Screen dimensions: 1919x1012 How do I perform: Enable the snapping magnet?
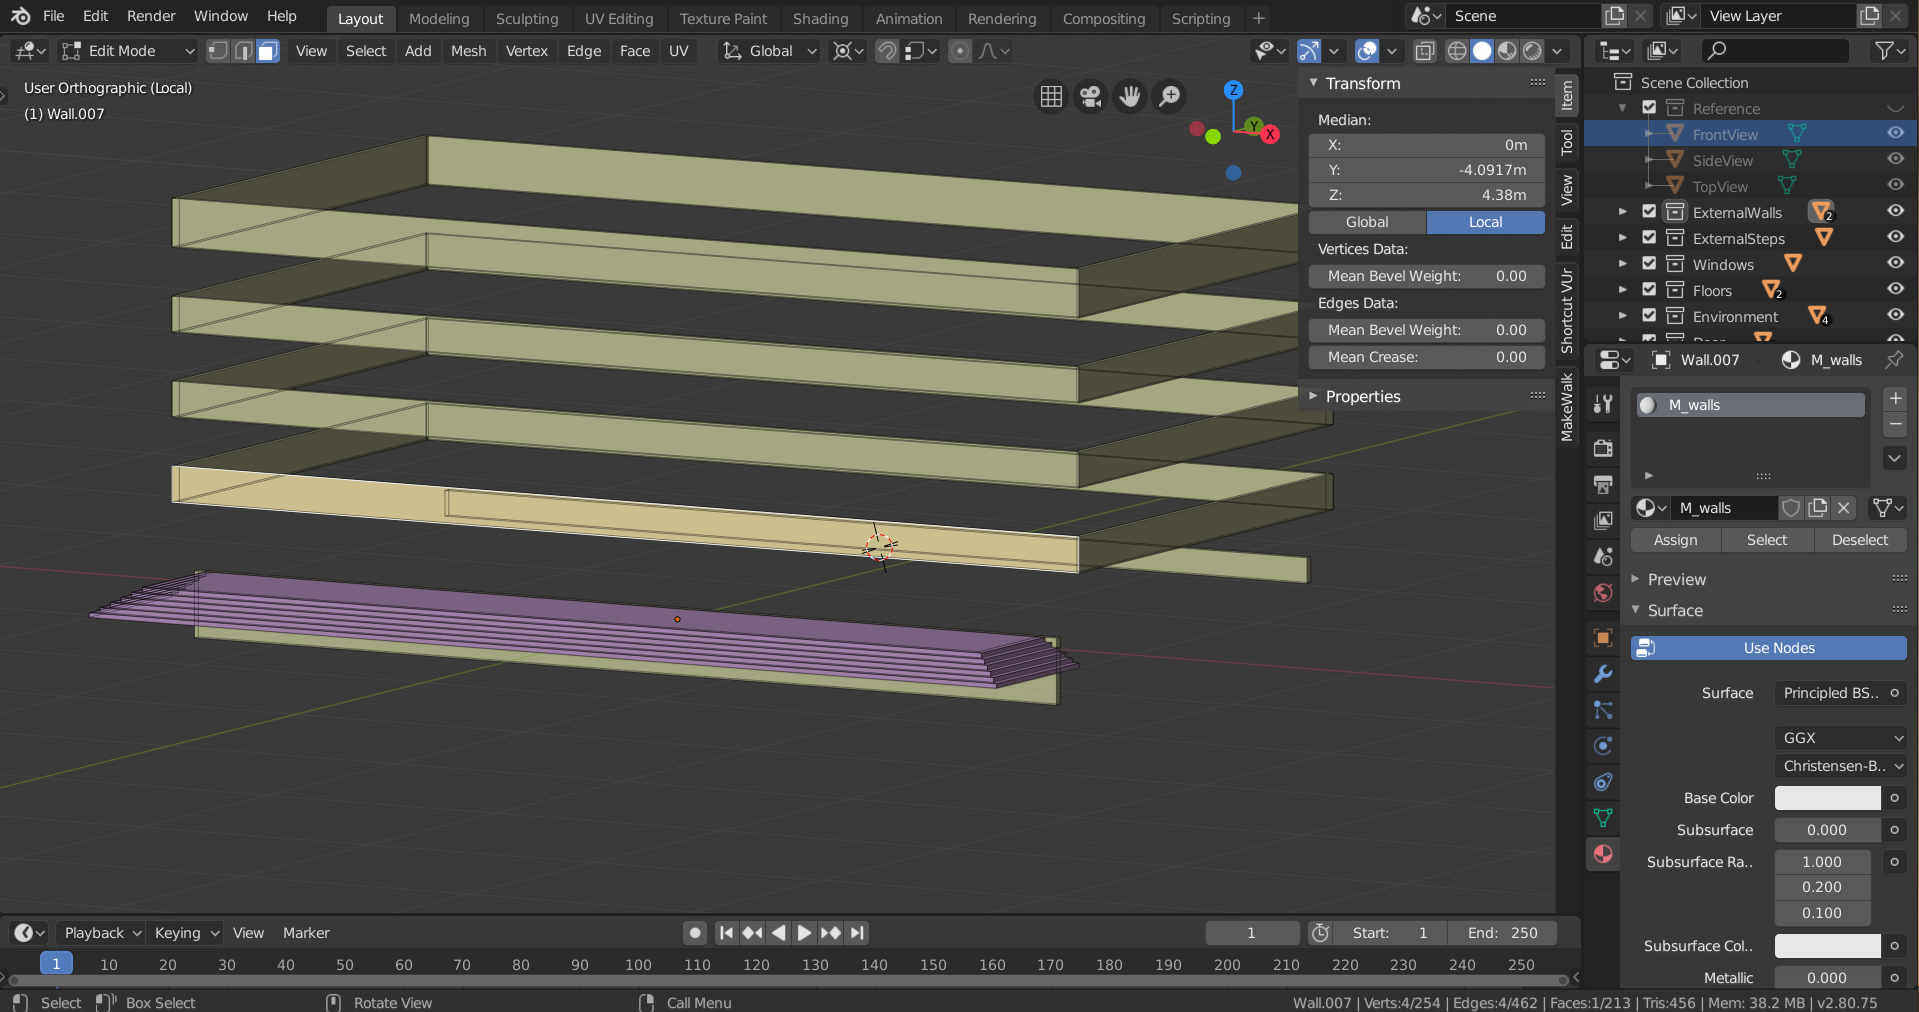click(886, 51)
